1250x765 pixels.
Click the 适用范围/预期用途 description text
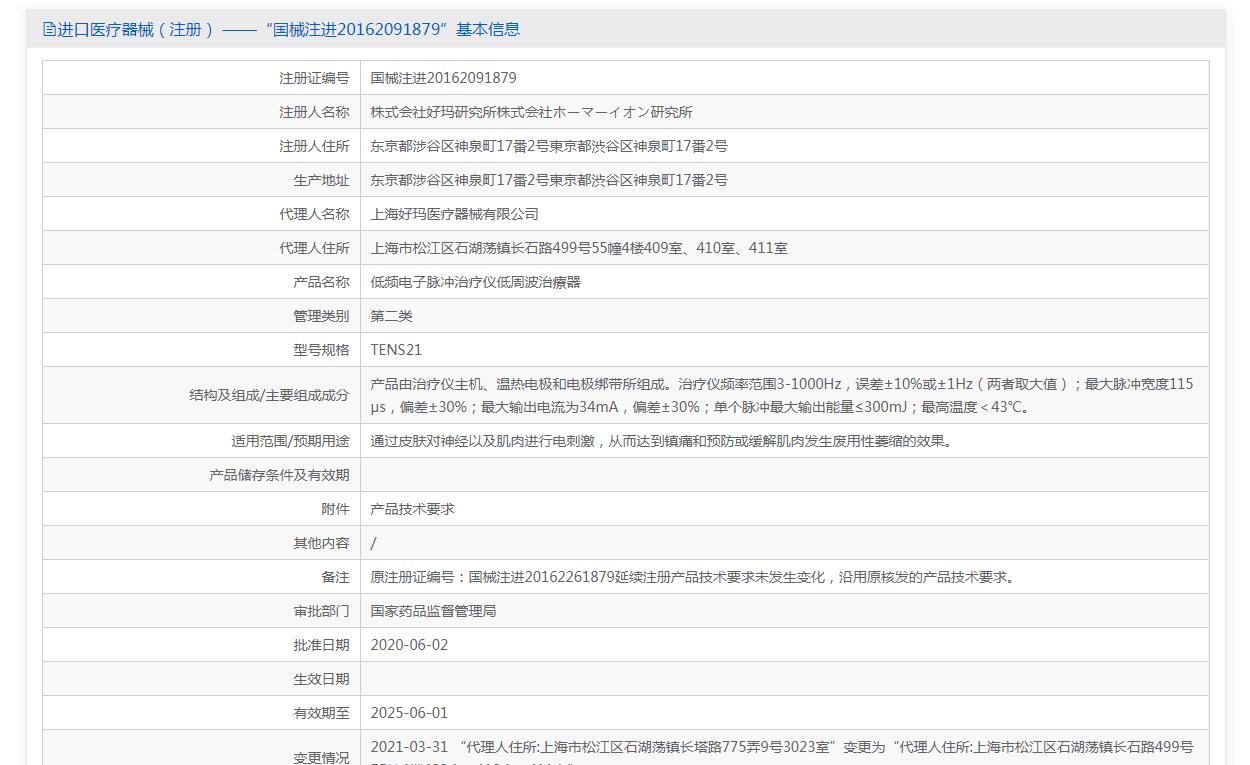click(x=660, y=441)
